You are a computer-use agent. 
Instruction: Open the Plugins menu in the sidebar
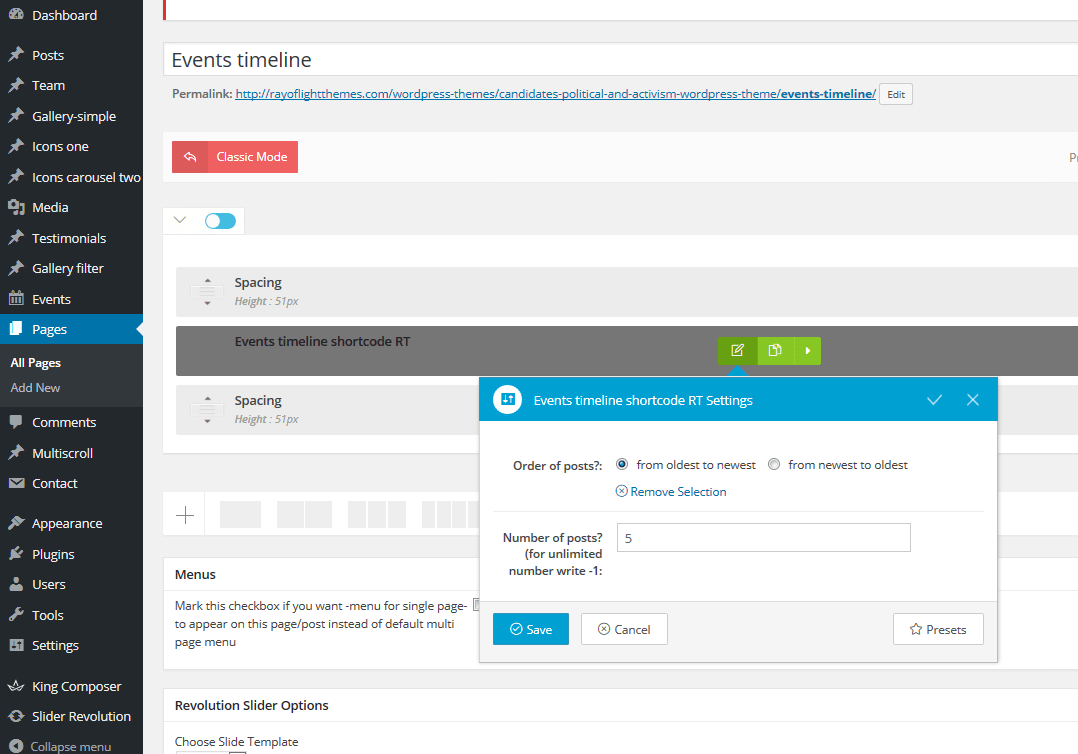tap(53, 554)
